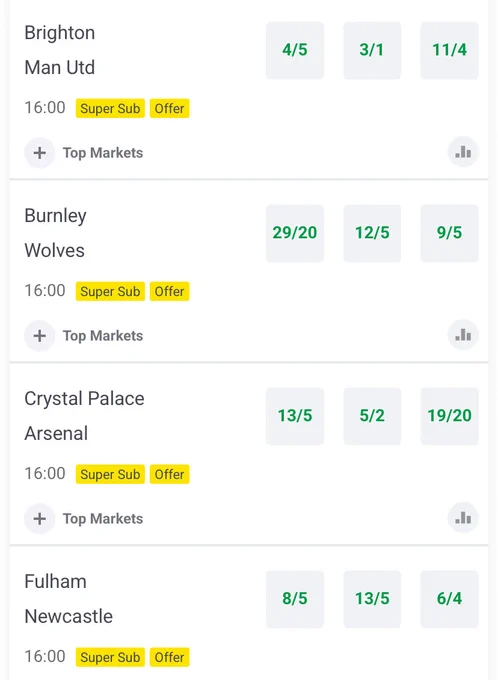Pick Newcastle win odds 6/4

449,599
